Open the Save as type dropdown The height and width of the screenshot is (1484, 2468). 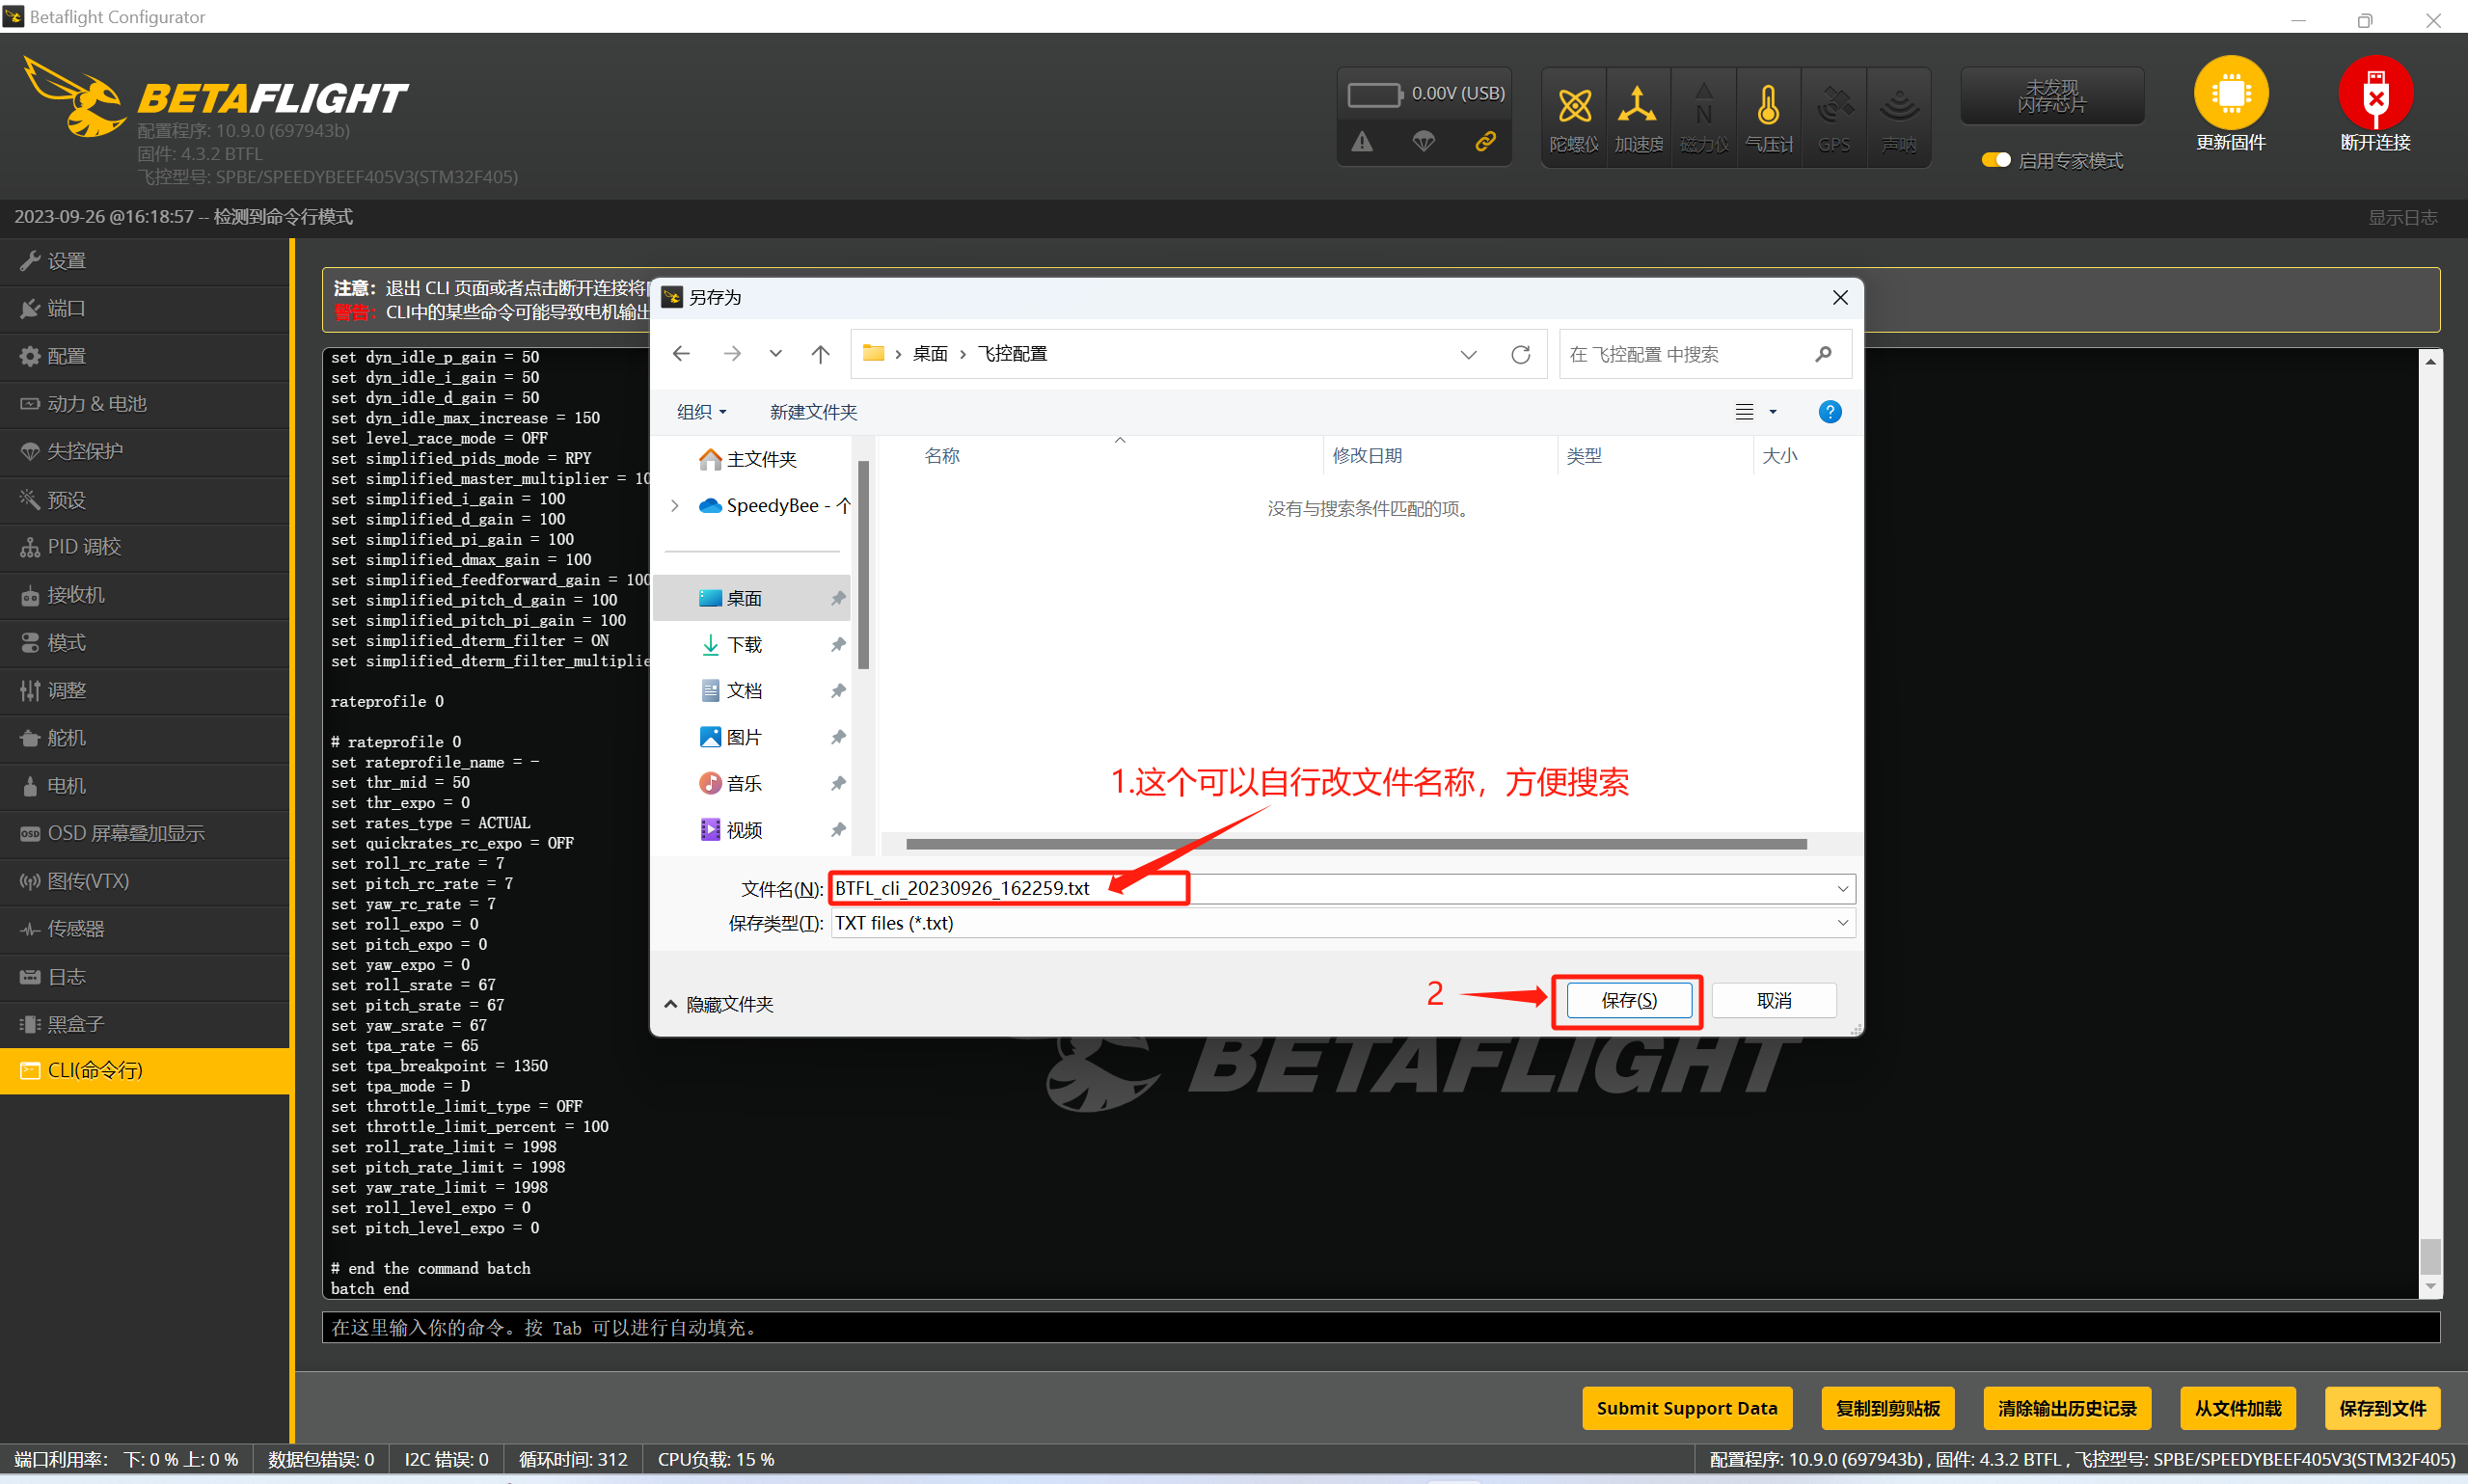click(1842, 923)
